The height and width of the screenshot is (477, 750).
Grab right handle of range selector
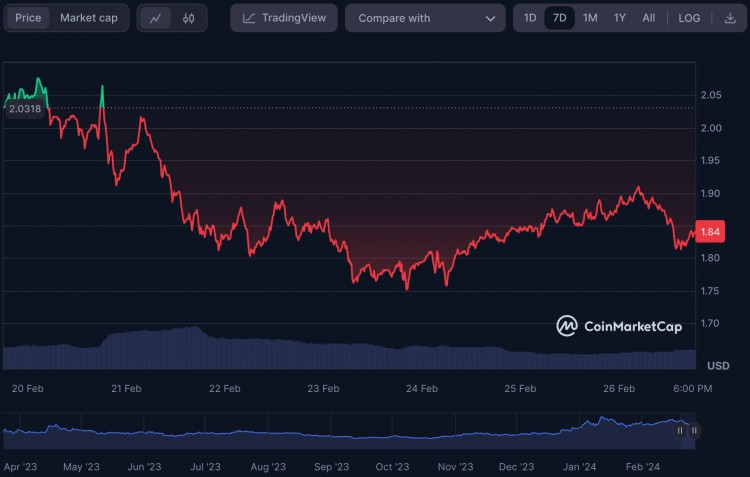coord(694,431)
